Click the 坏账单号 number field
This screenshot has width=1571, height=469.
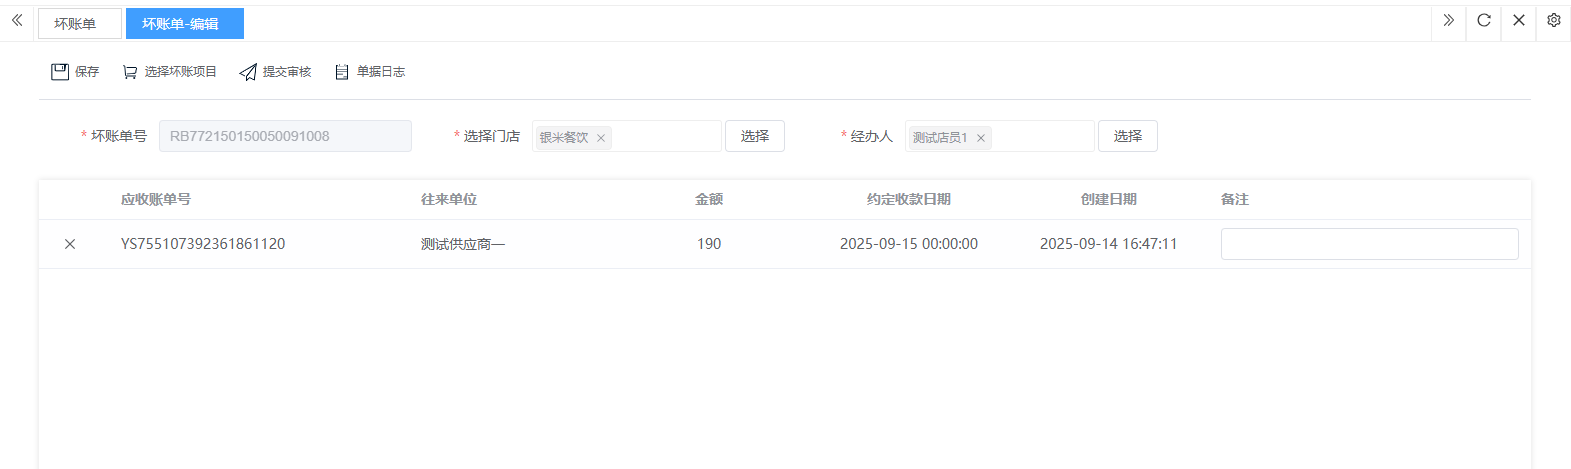point(285,136)
